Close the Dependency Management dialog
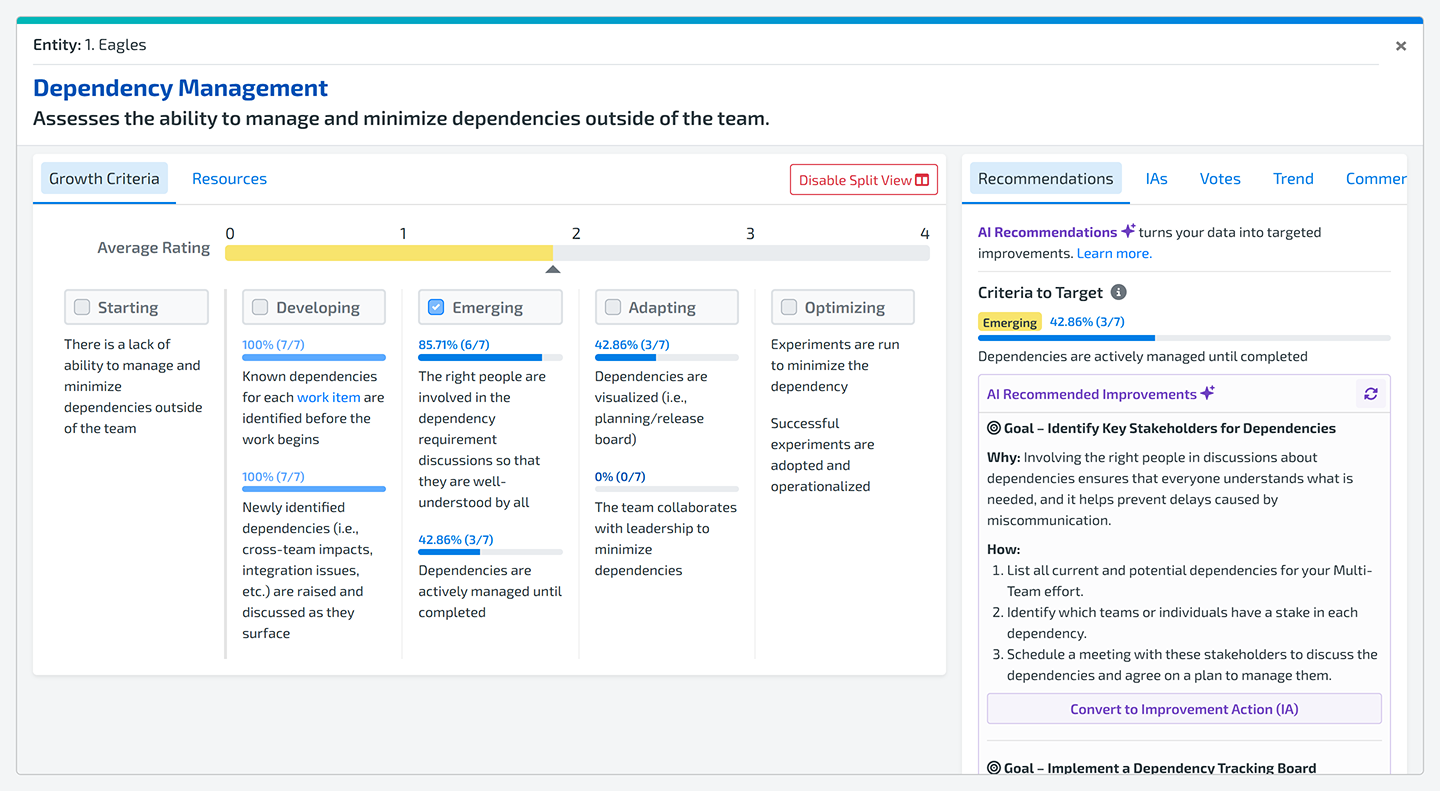The height and width of the screenshot is (791, 1440). 1401,46
